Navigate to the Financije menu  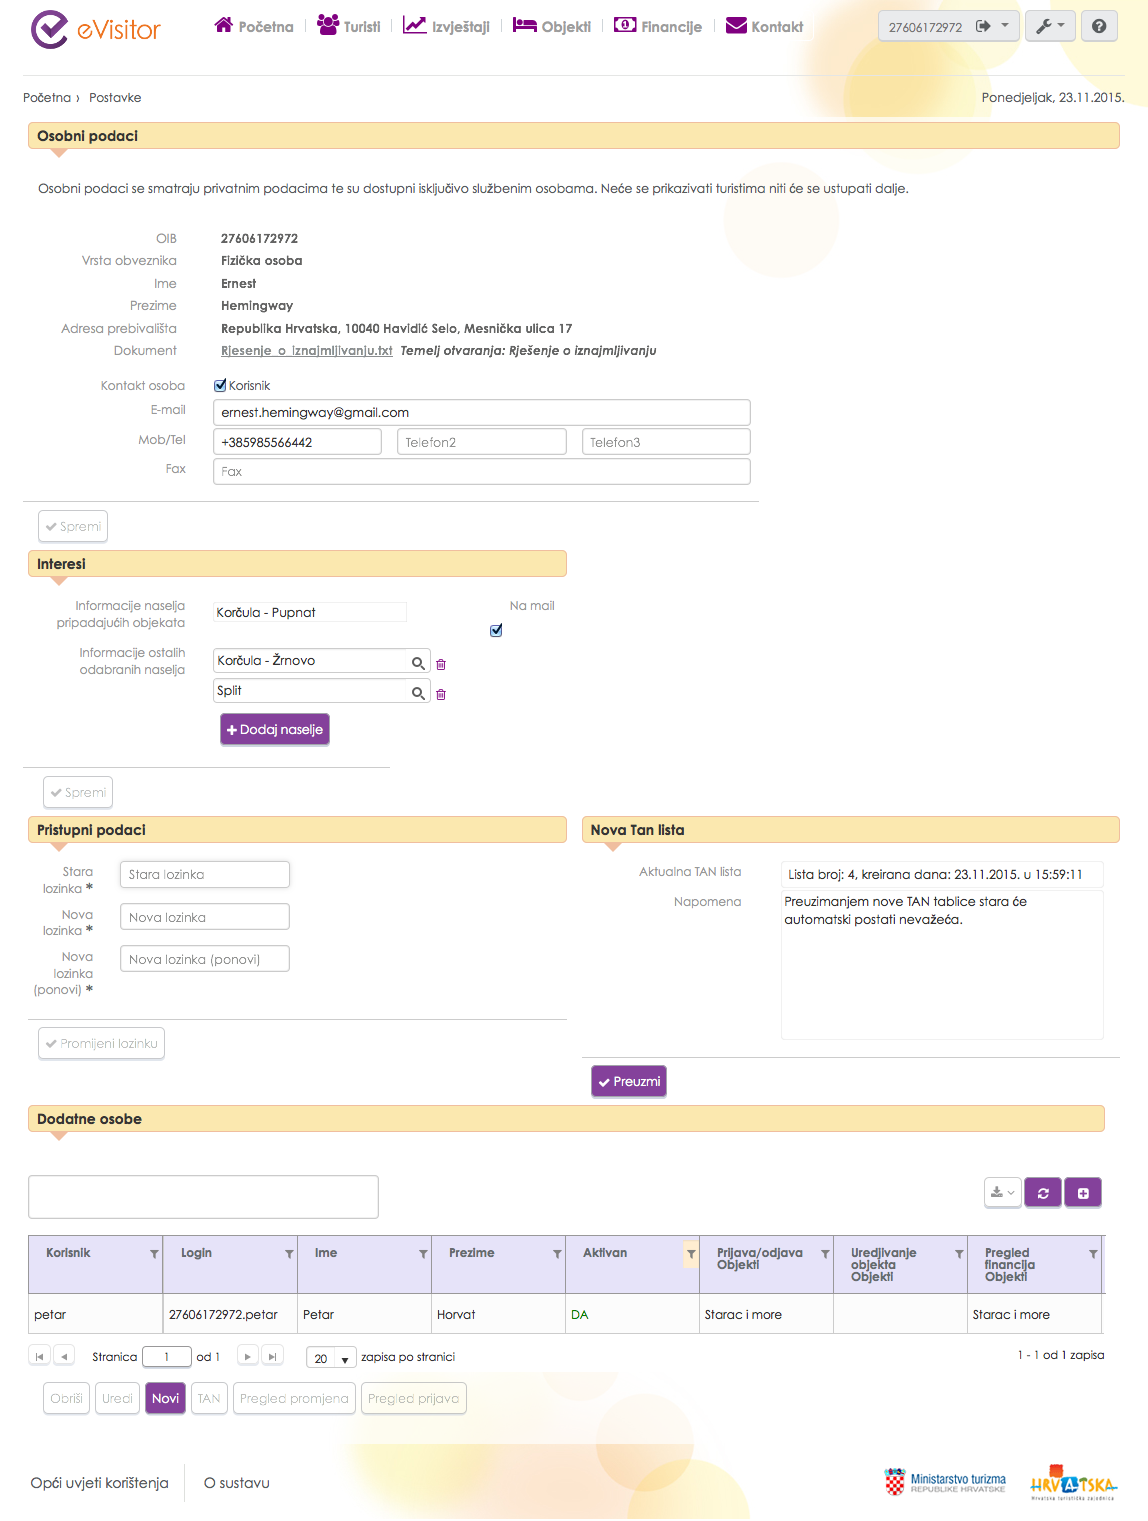click(x=658, y=26)
